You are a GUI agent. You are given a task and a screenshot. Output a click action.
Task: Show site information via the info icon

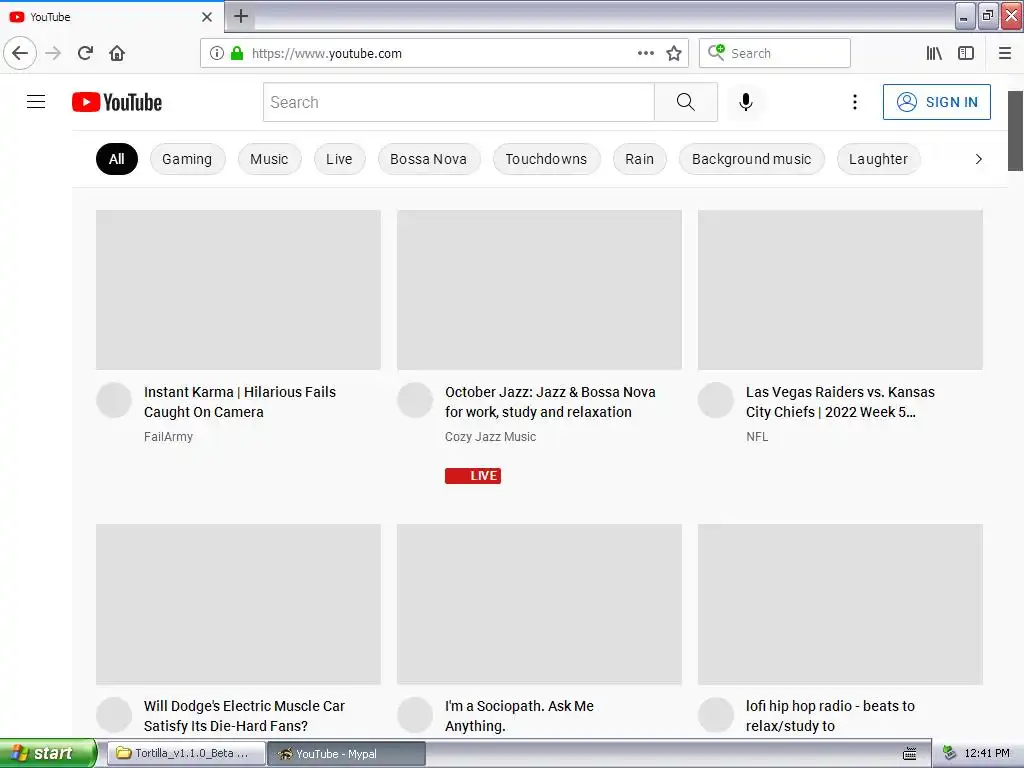tap(217, 54)
